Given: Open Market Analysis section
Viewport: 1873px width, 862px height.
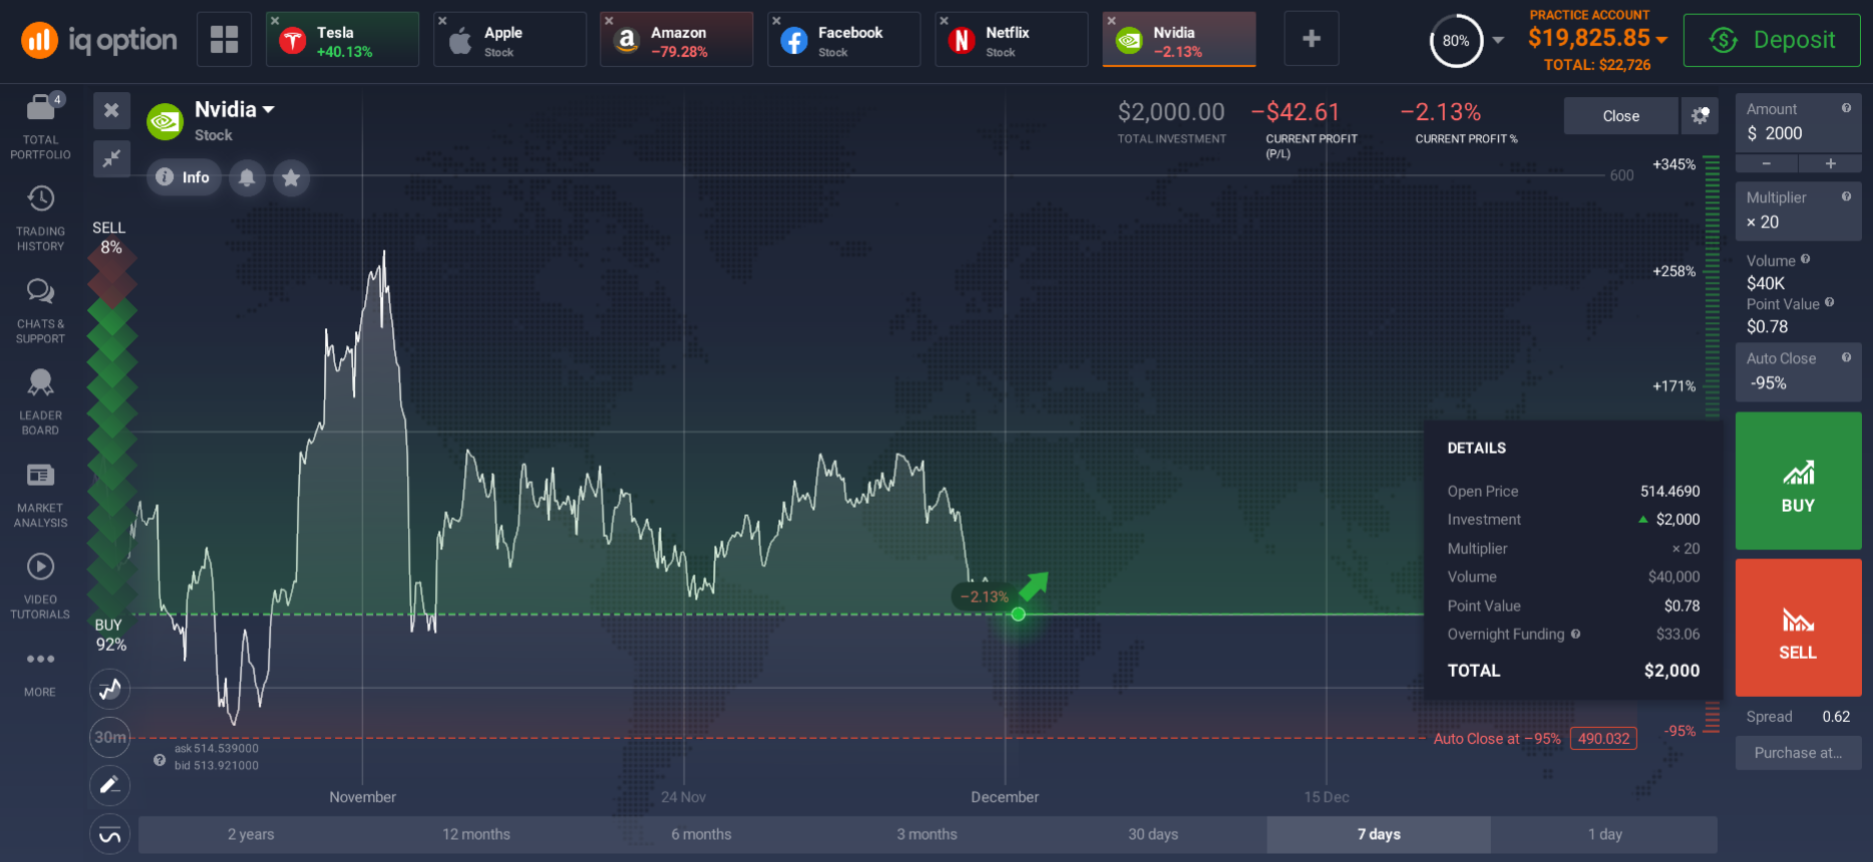Looking at the screenshot, I should tap(40, 494).
